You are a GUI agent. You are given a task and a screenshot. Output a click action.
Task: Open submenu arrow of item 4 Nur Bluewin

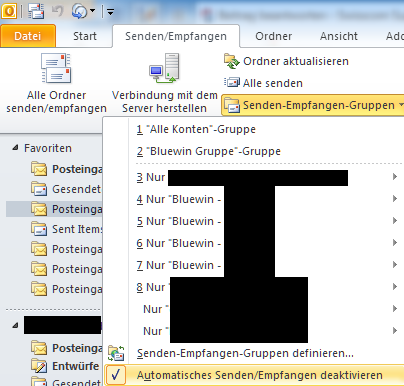(395, 199)
